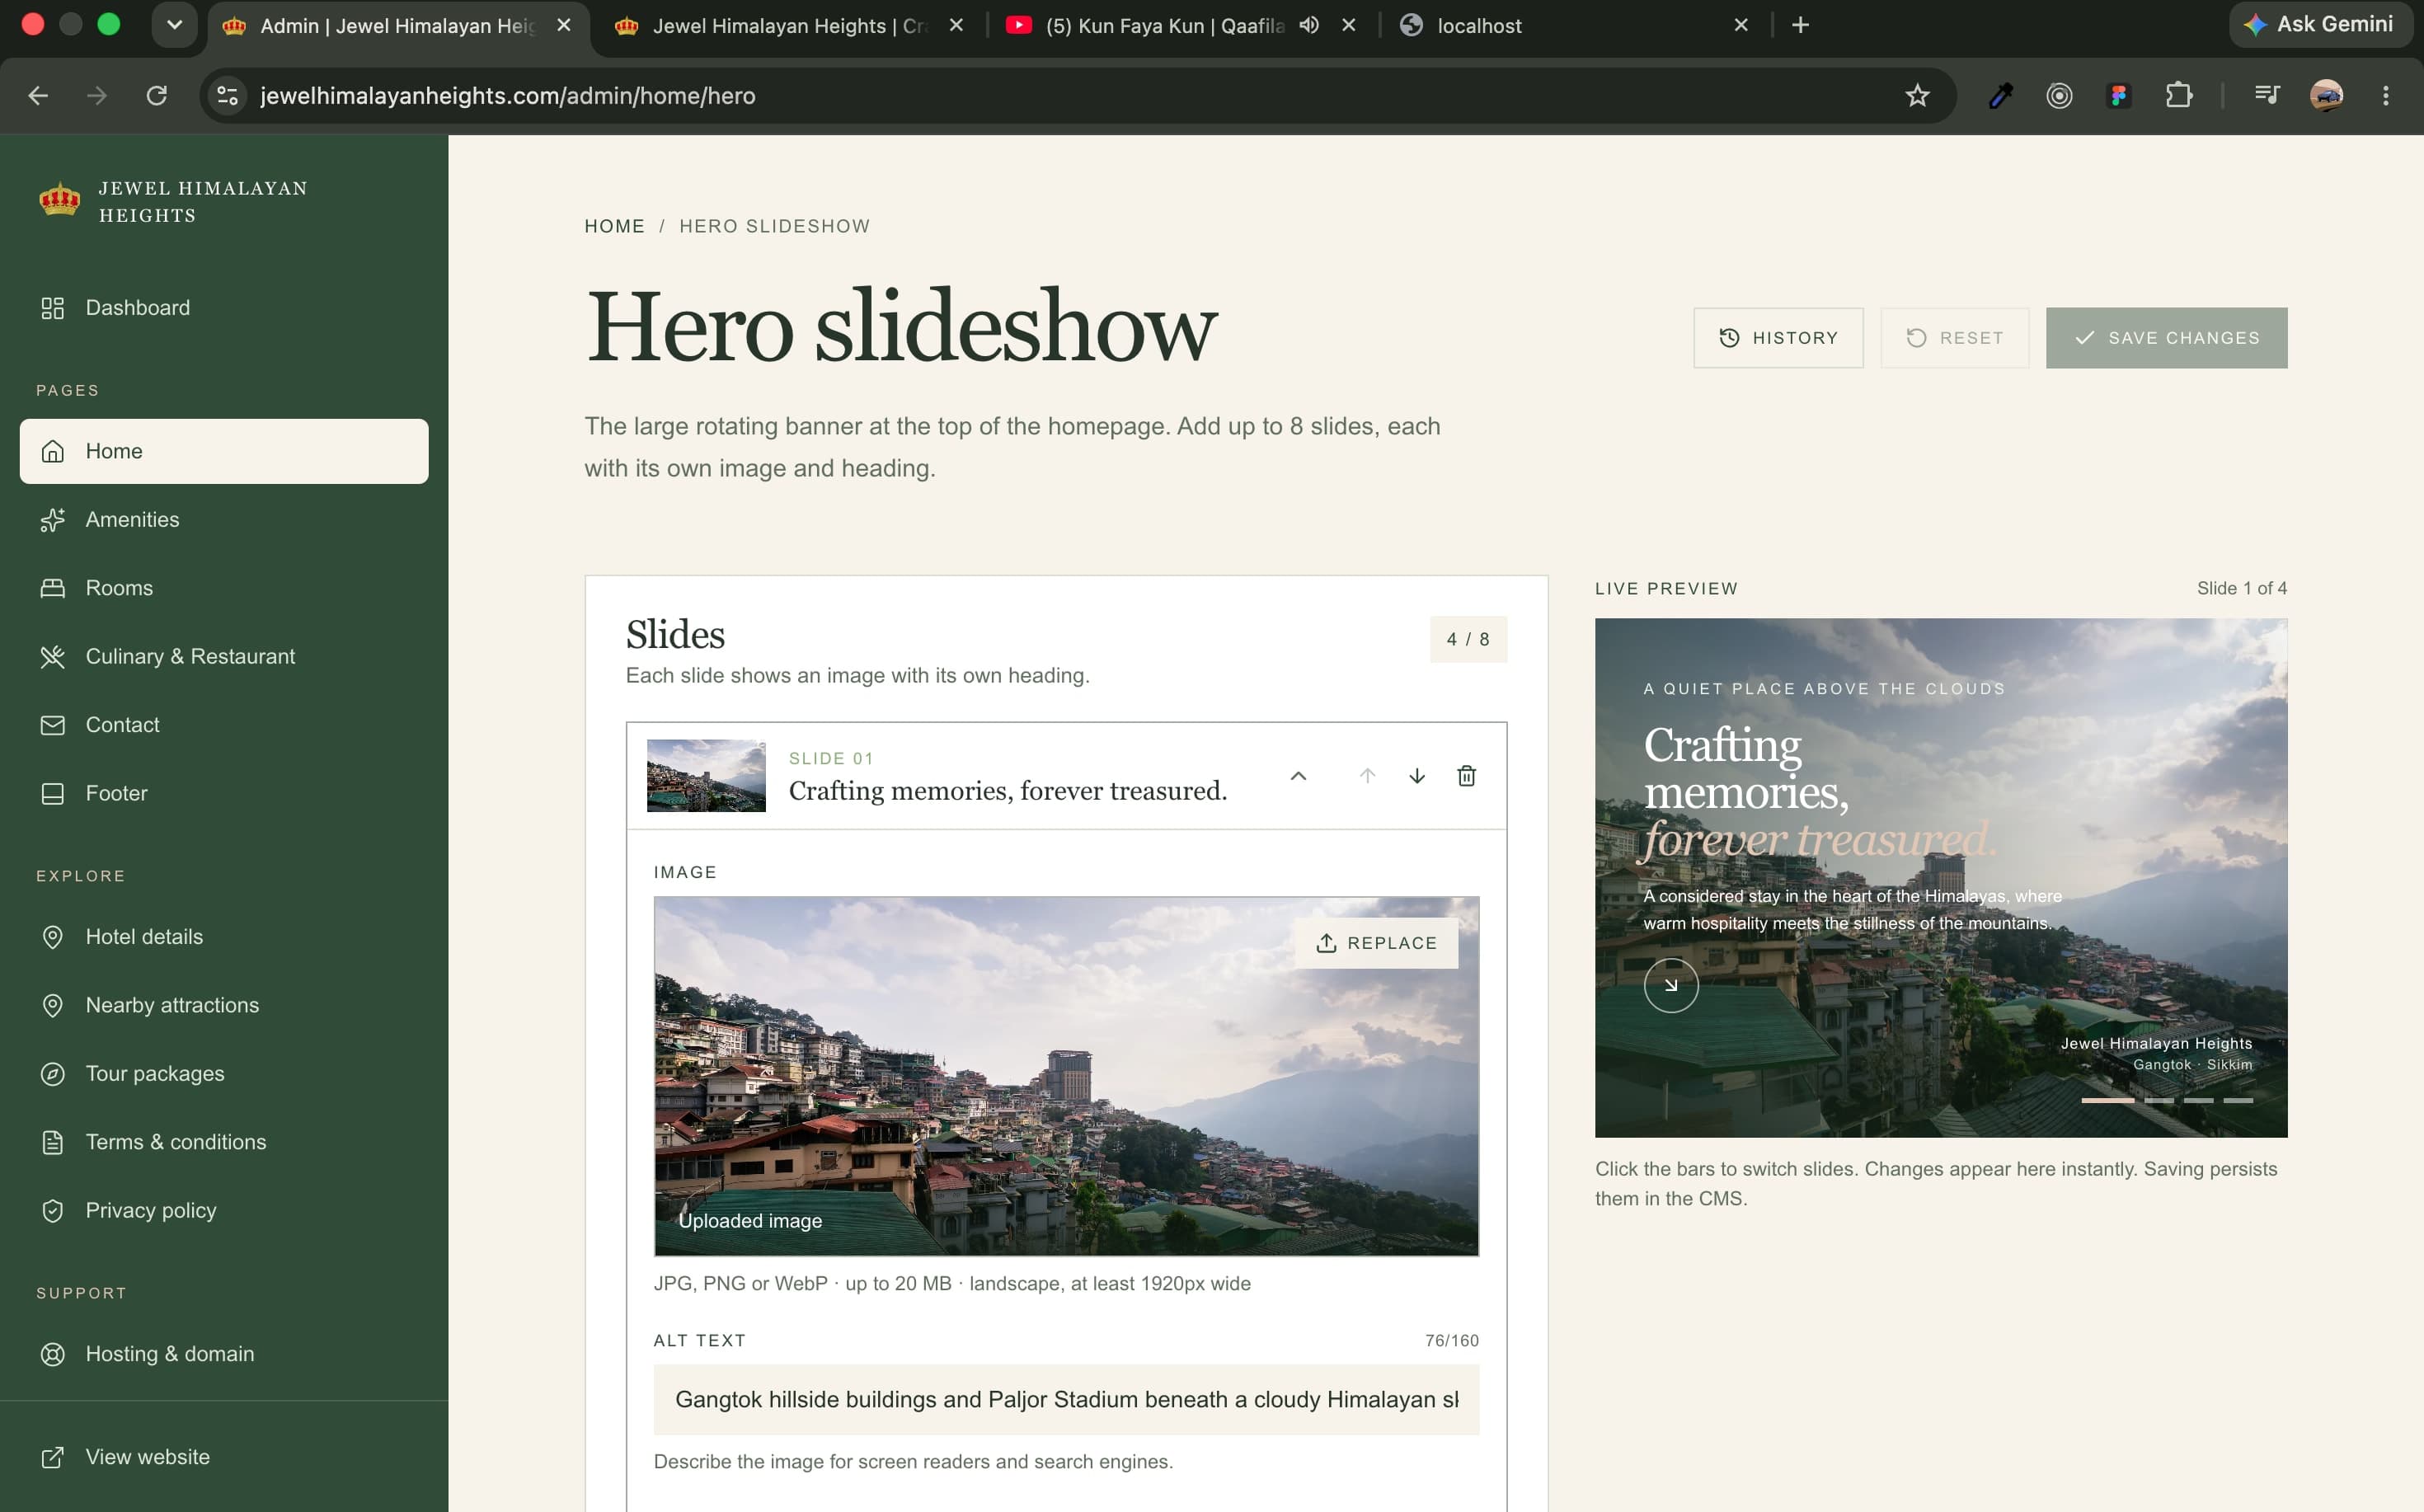The width and height of the screenshot is (2424, 1512).
Task: Save changes to the hero slideshow
Action: 2166,338
